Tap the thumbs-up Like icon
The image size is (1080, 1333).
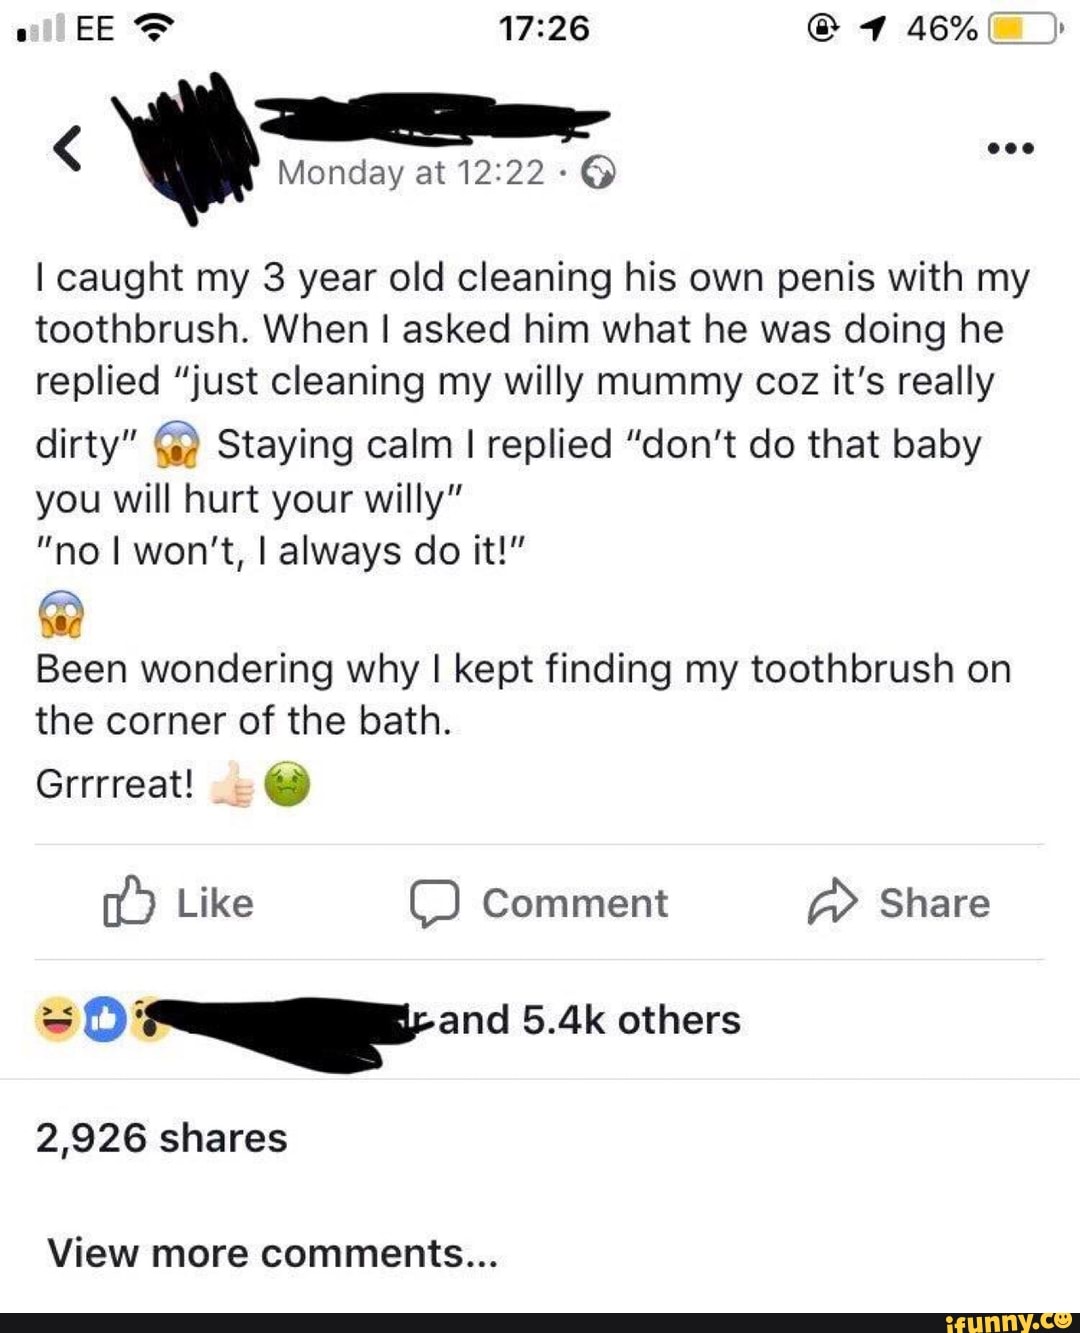(130, 902)
